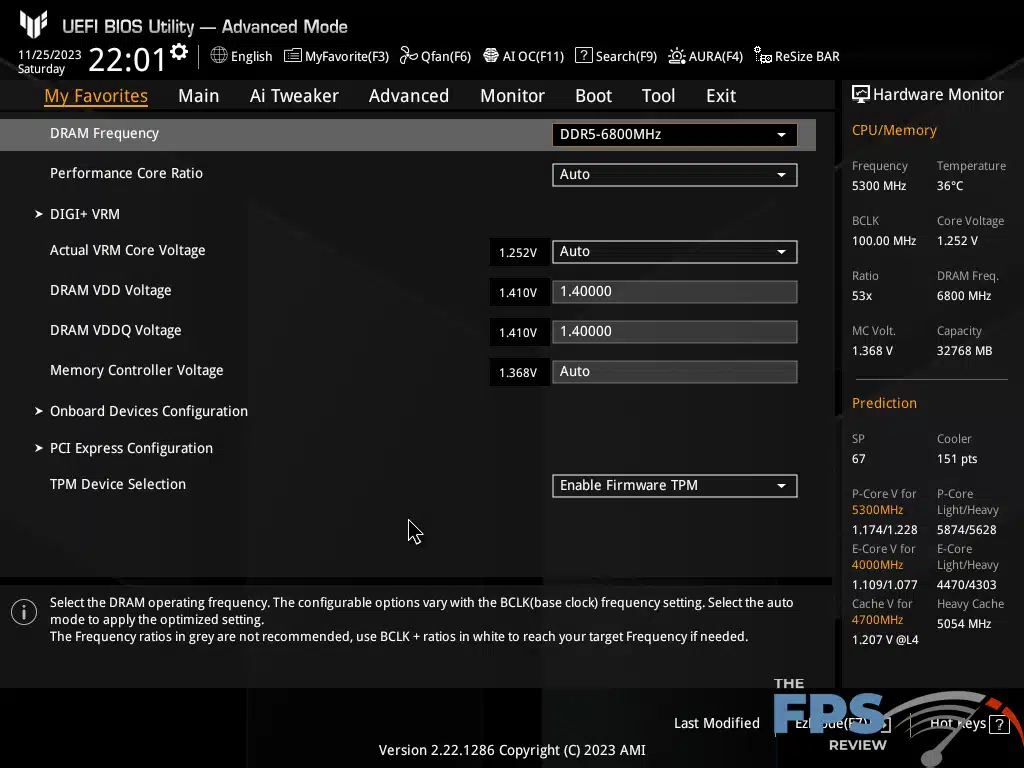Open the Ai Tweaker tab
This screenshot has height=768, width=1024.
pyautogui.click(x=294, y=96)
